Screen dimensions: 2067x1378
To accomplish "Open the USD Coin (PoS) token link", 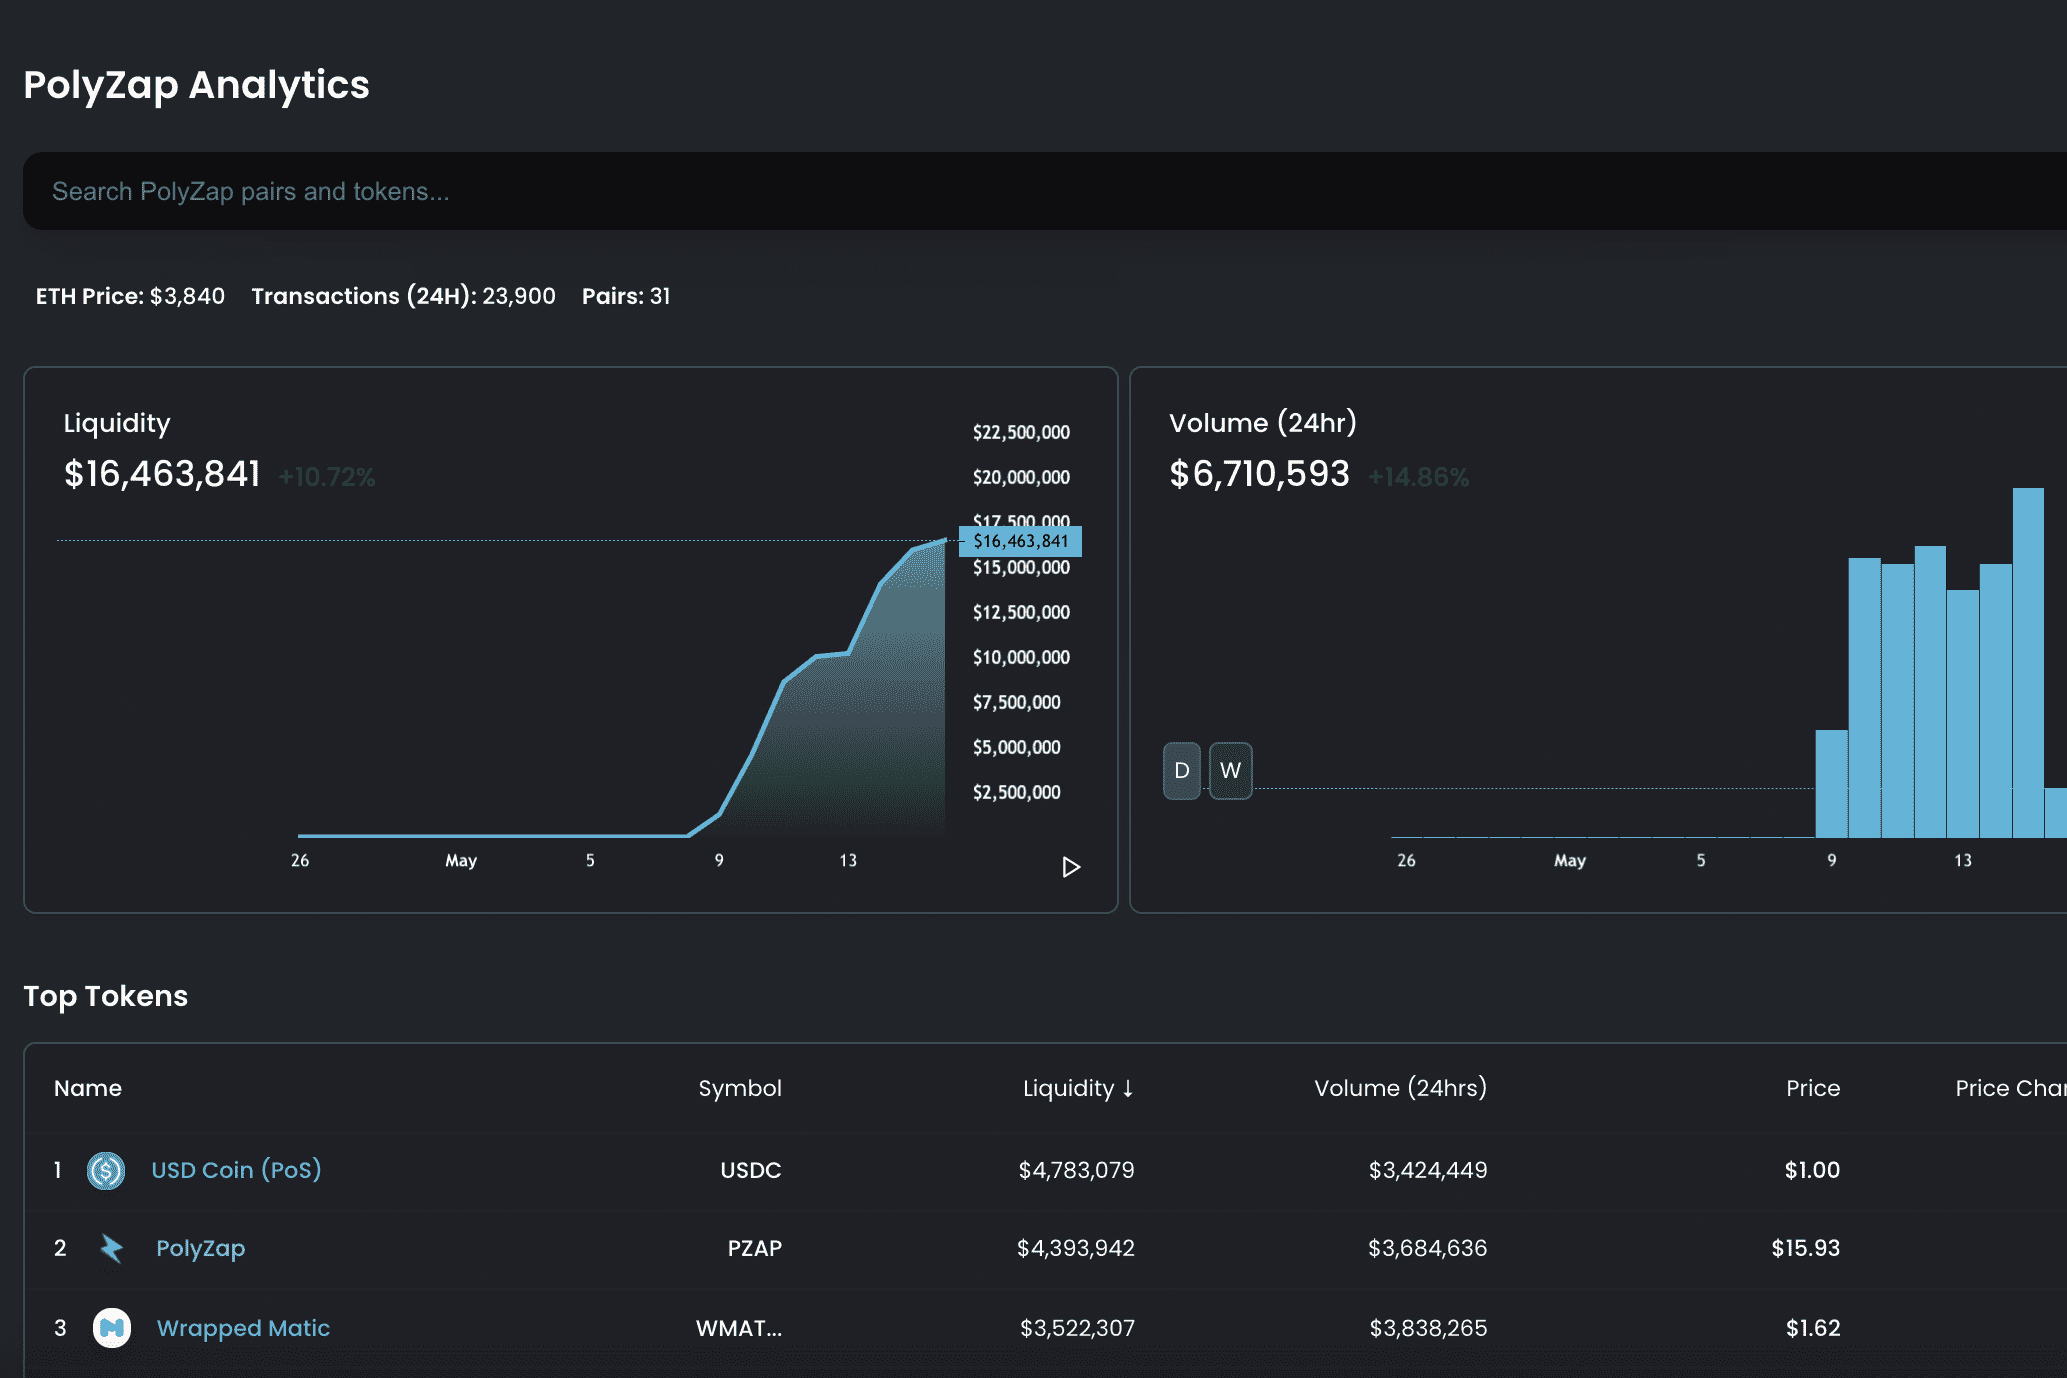I will [x=236, y=1170].
